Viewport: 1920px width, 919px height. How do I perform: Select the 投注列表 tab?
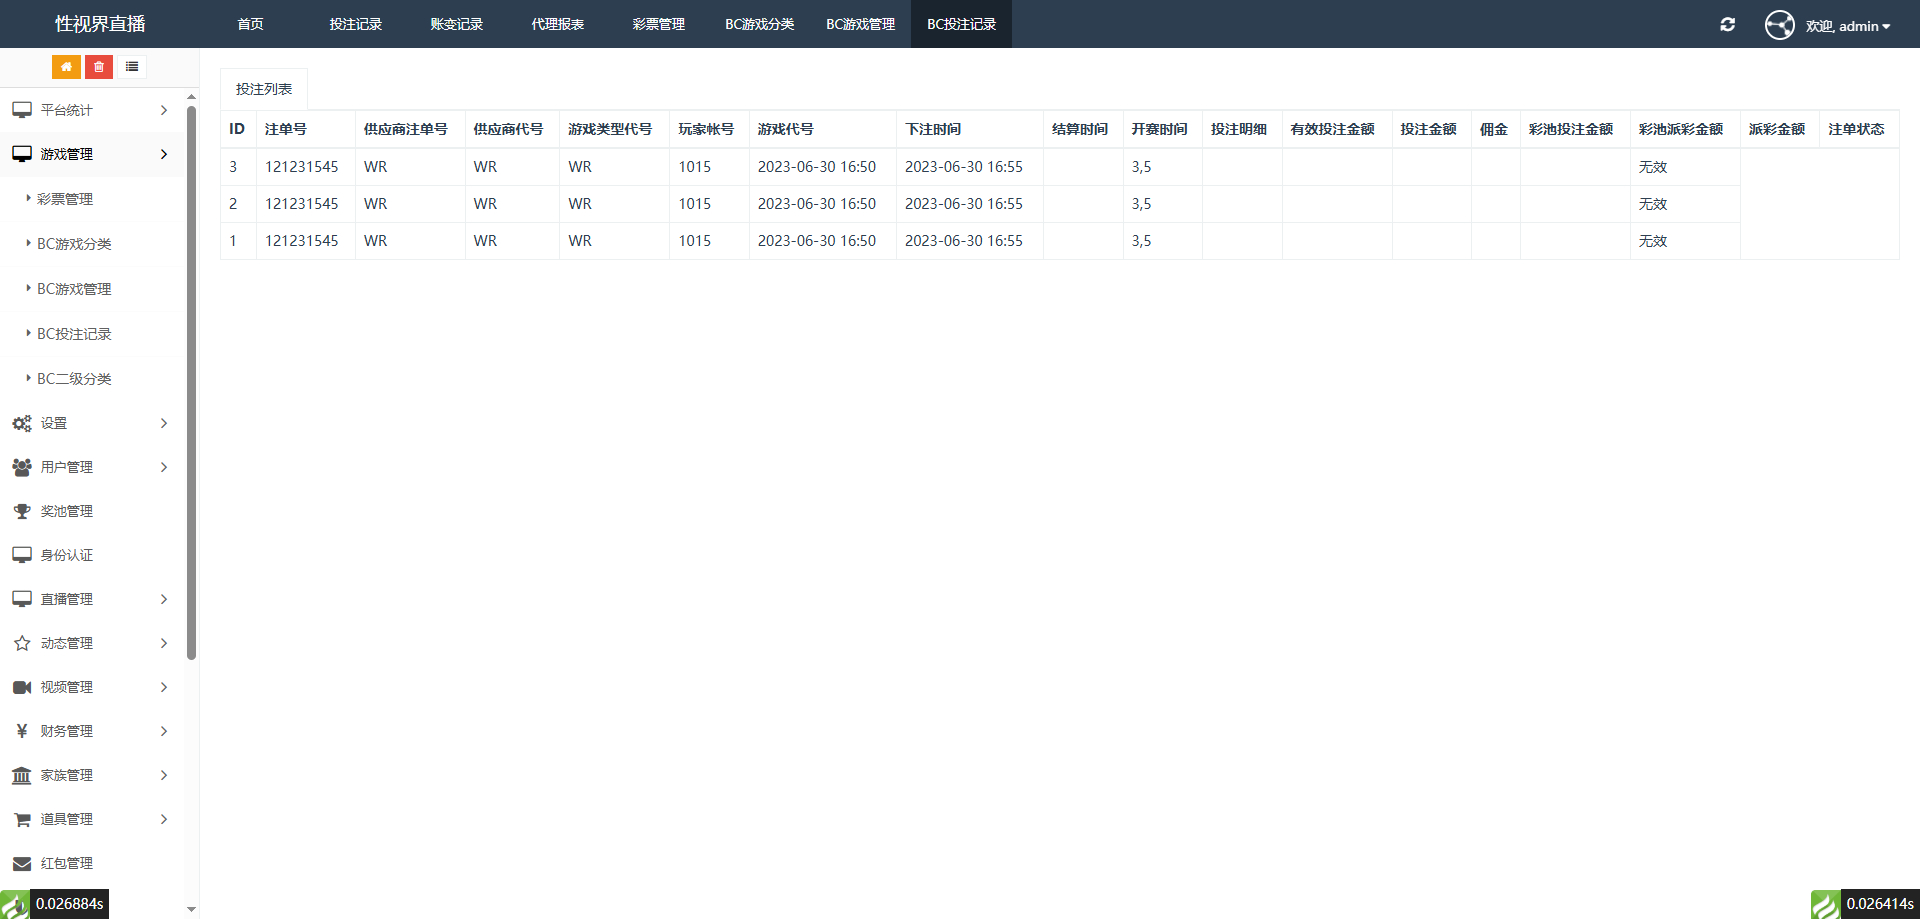pos(264,89)
